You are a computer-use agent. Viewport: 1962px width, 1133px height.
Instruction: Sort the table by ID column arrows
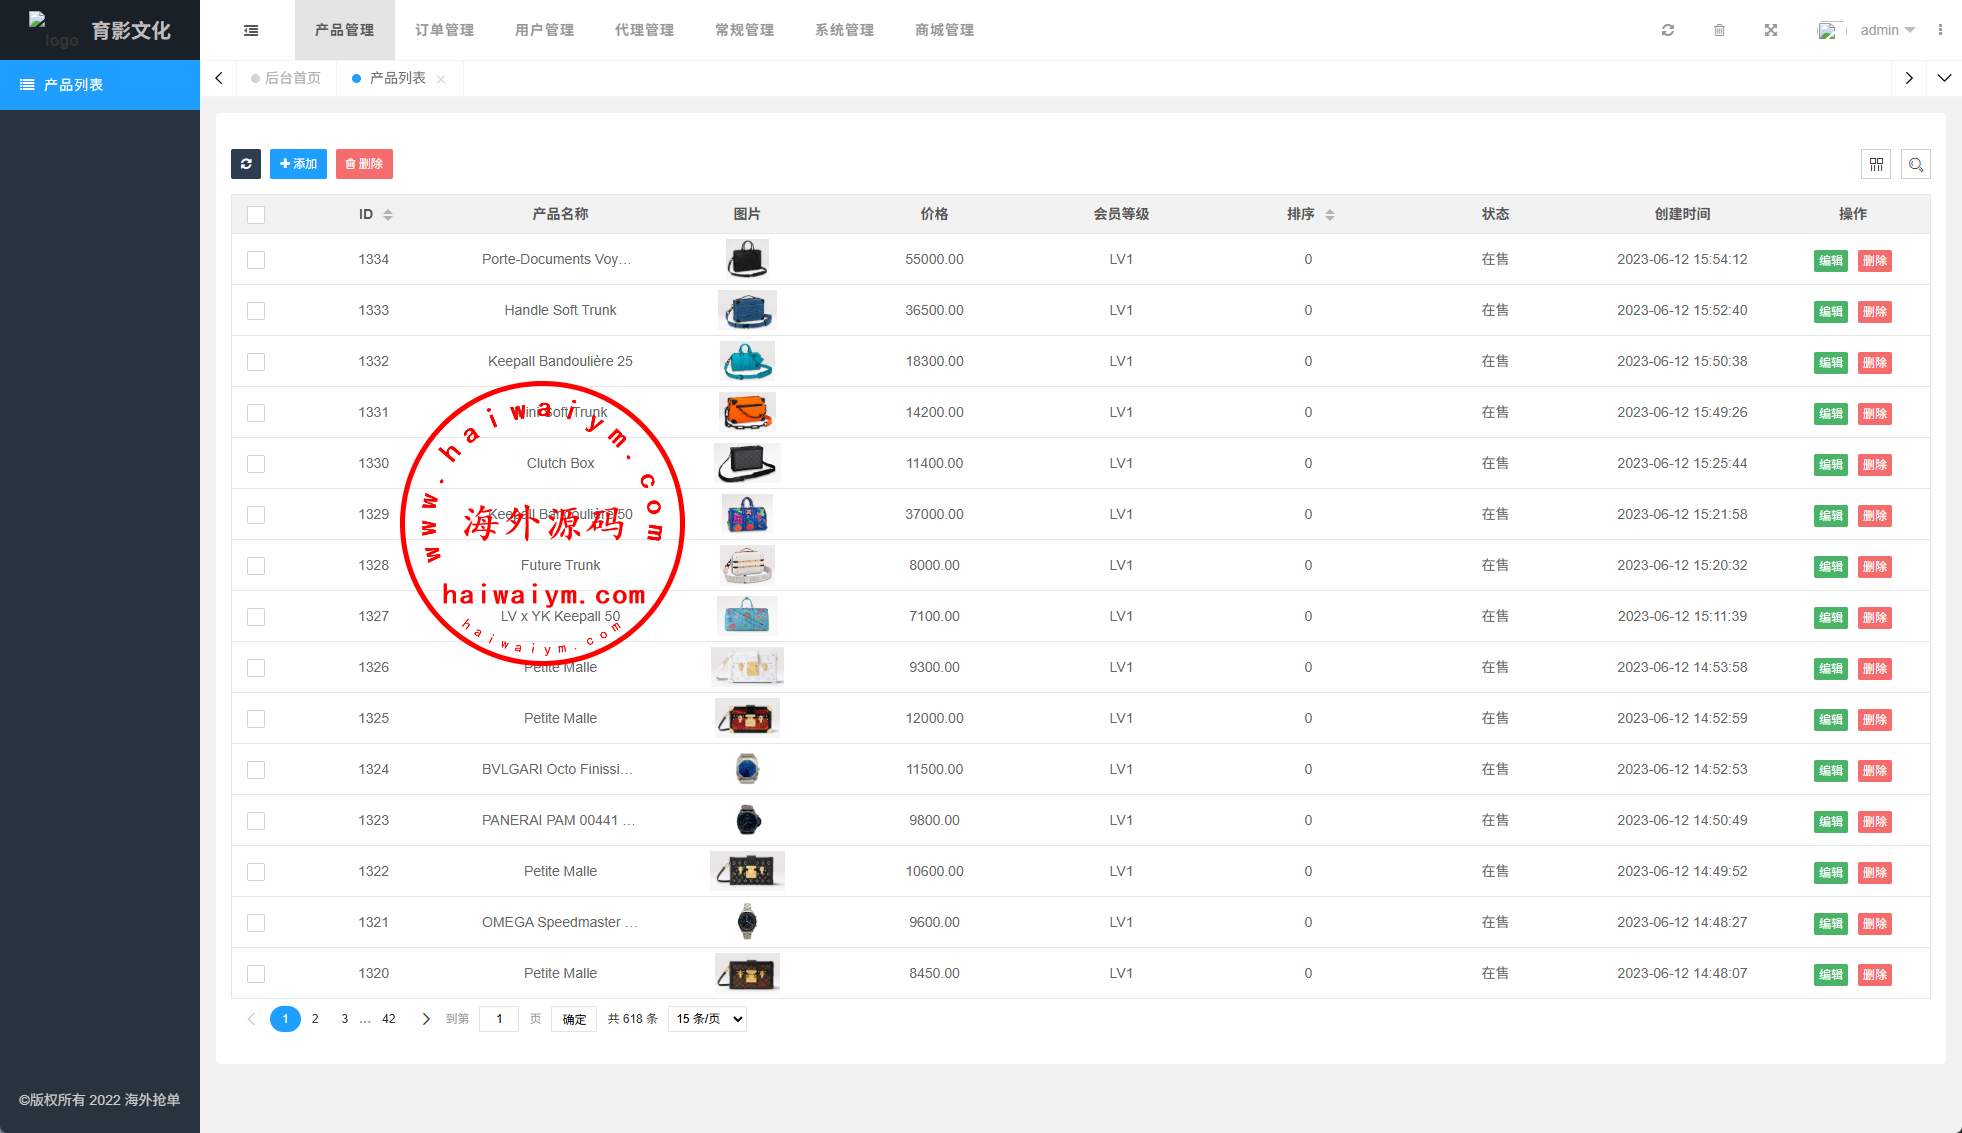pos(388,214)
